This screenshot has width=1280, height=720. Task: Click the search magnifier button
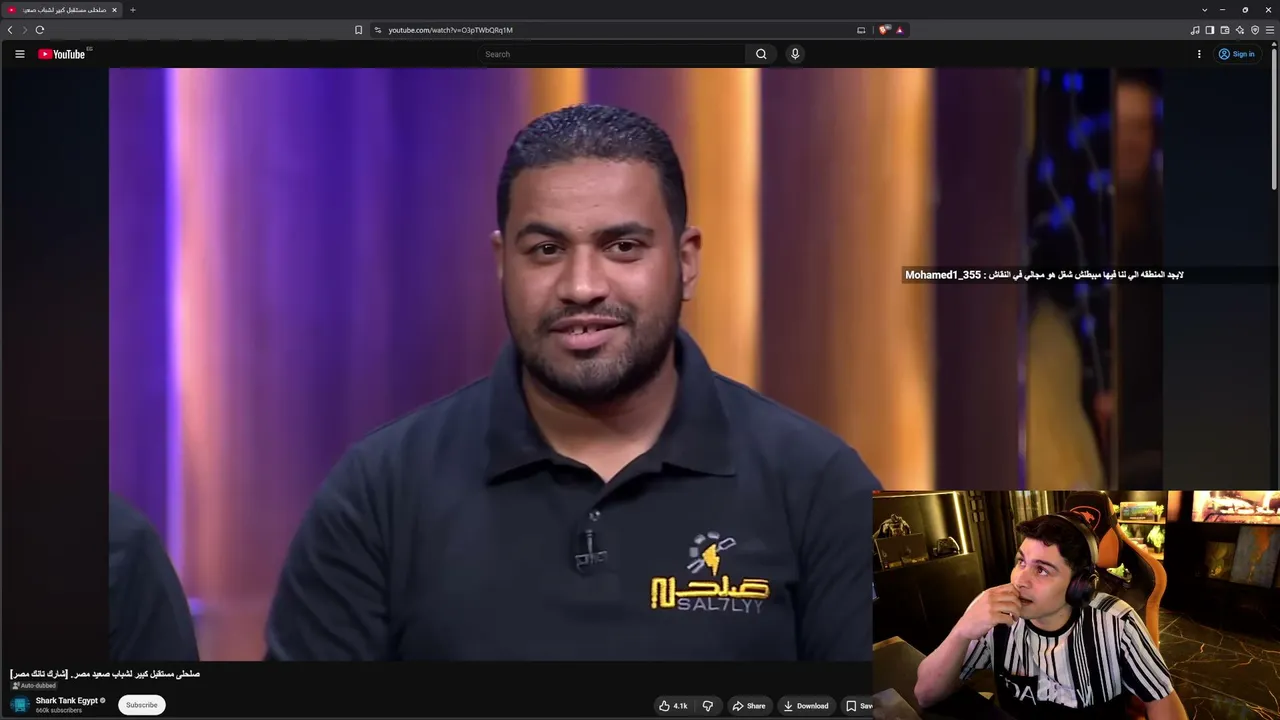coord(761,54)
